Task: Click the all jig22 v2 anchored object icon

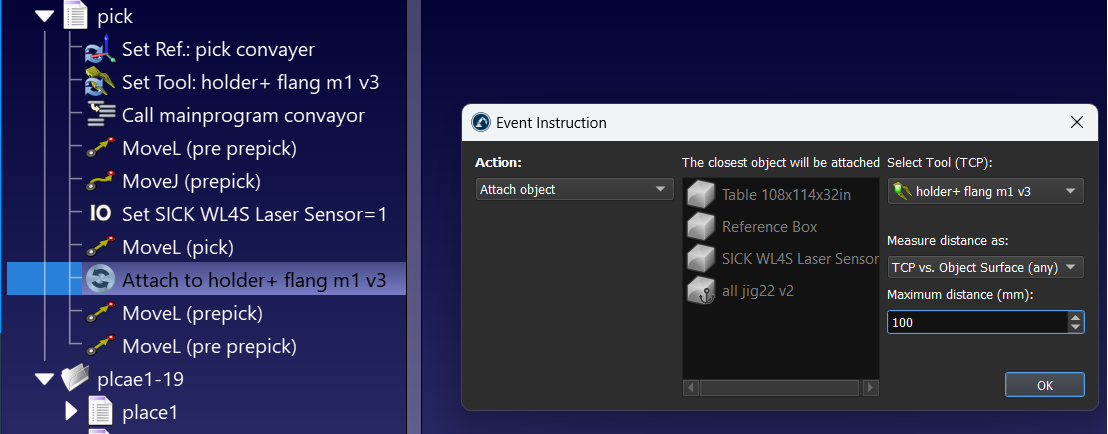Action: 701,291
